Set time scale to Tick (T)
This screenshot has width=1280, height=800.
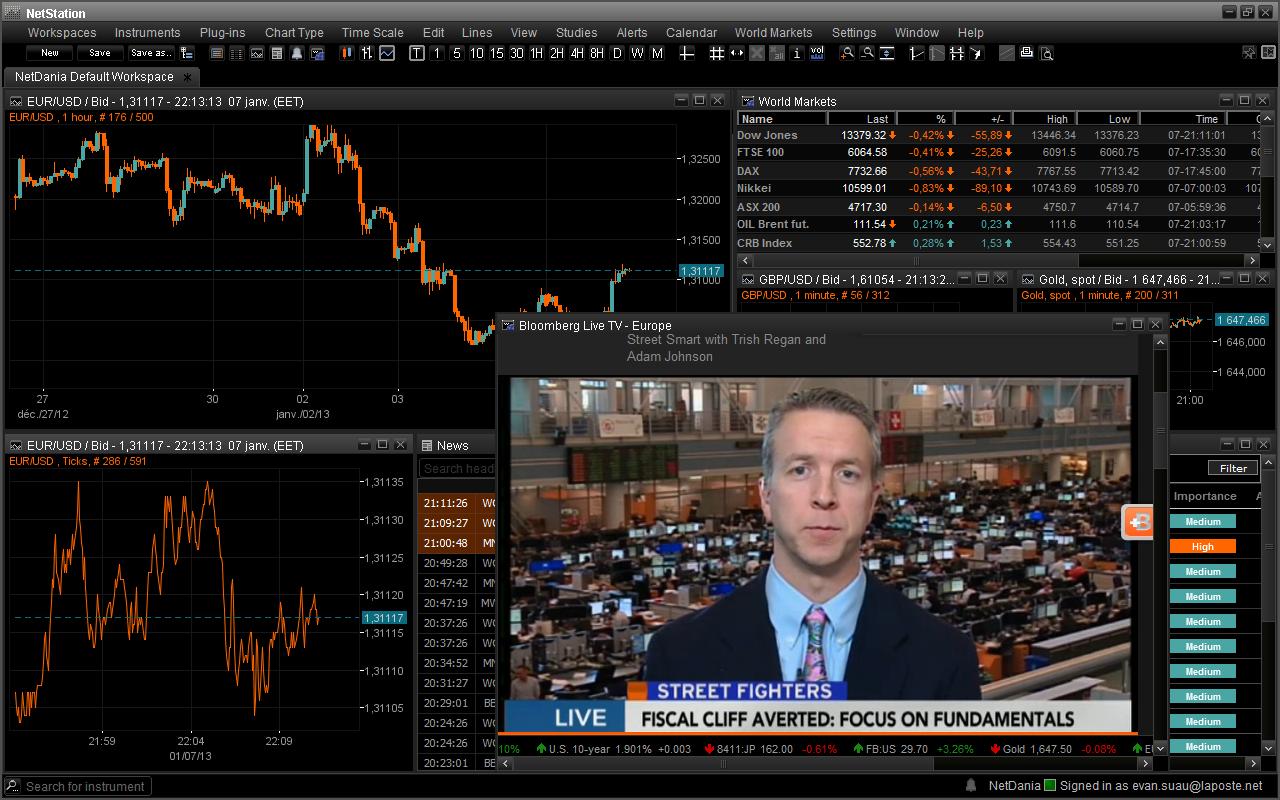417,53
